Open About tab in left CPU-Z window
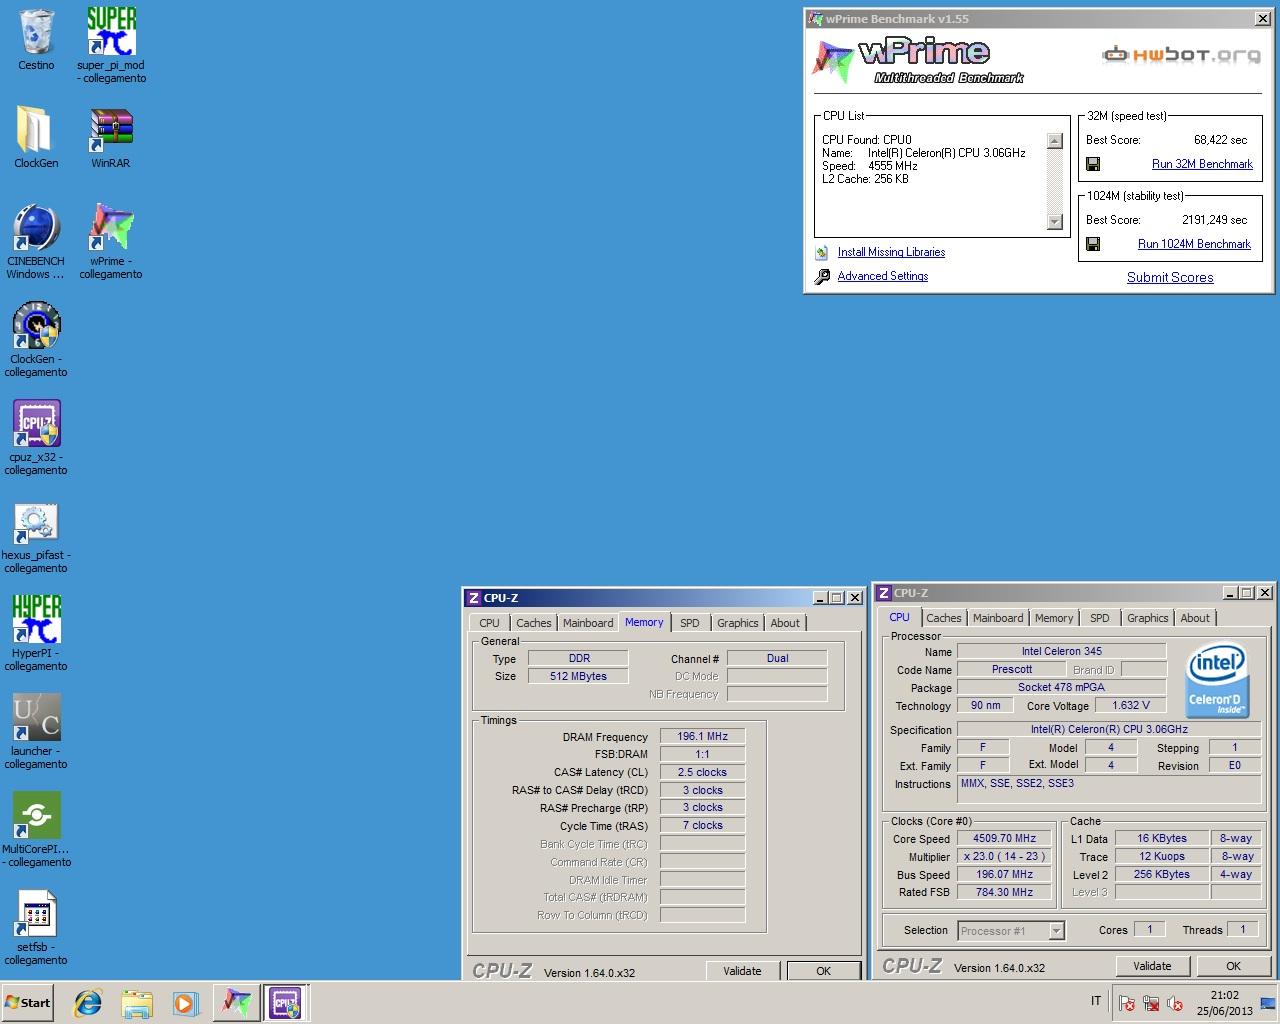Image resolution: width=1280 pixels, height=1024 pixels. [x=785, y=623]
